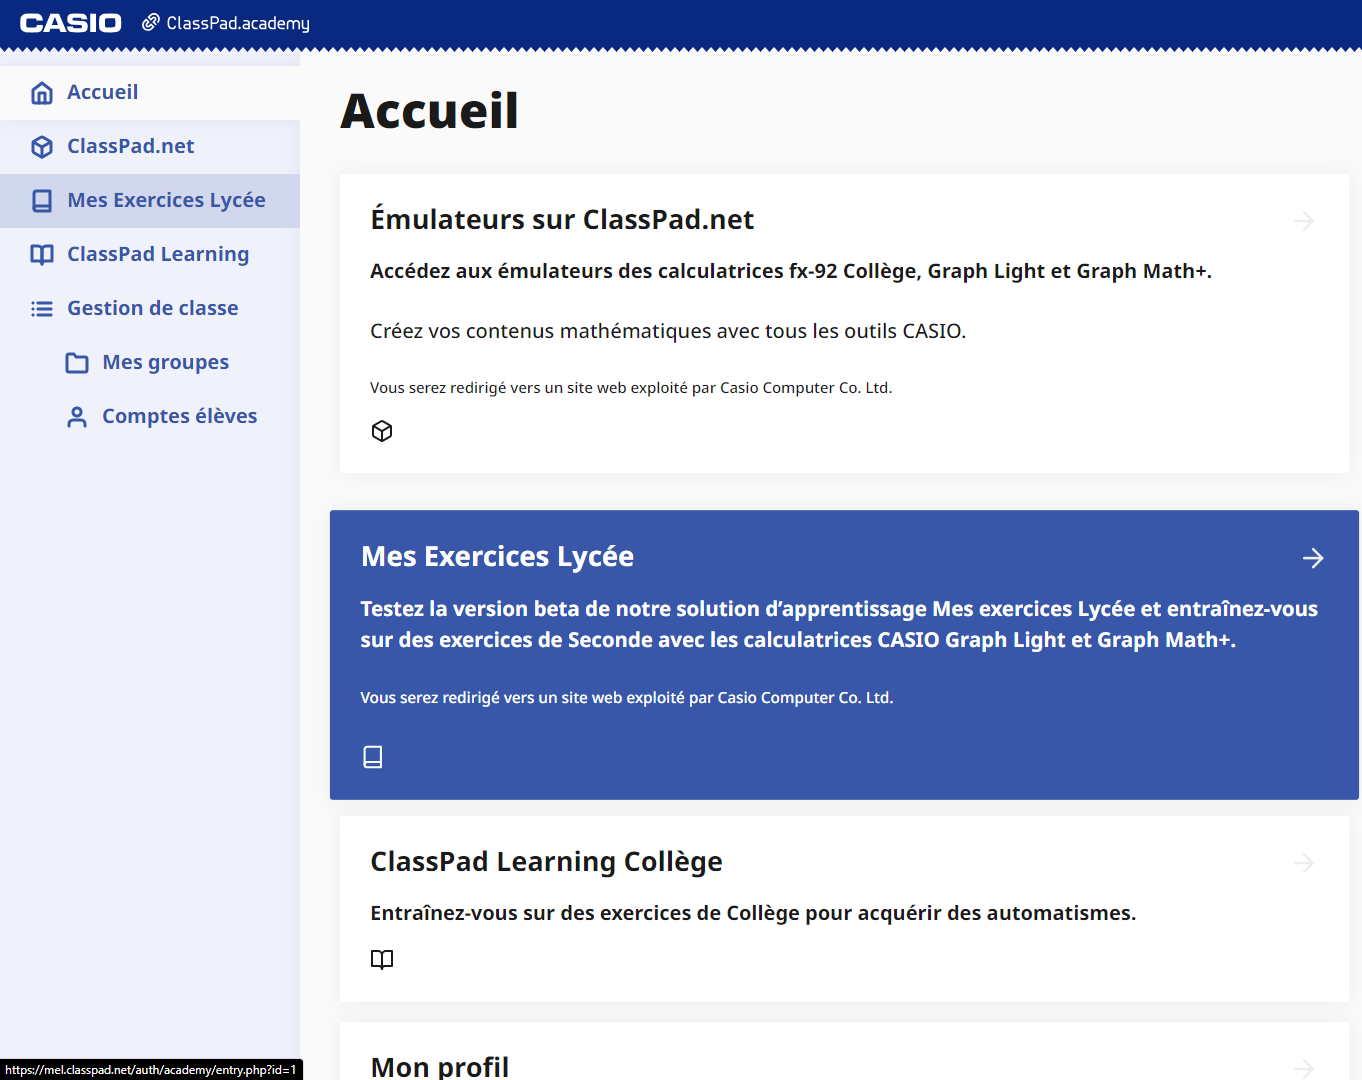
Task: Click the Accueil home icon in the sidebar
Action: pyautogui.click(x=42, y=93)
